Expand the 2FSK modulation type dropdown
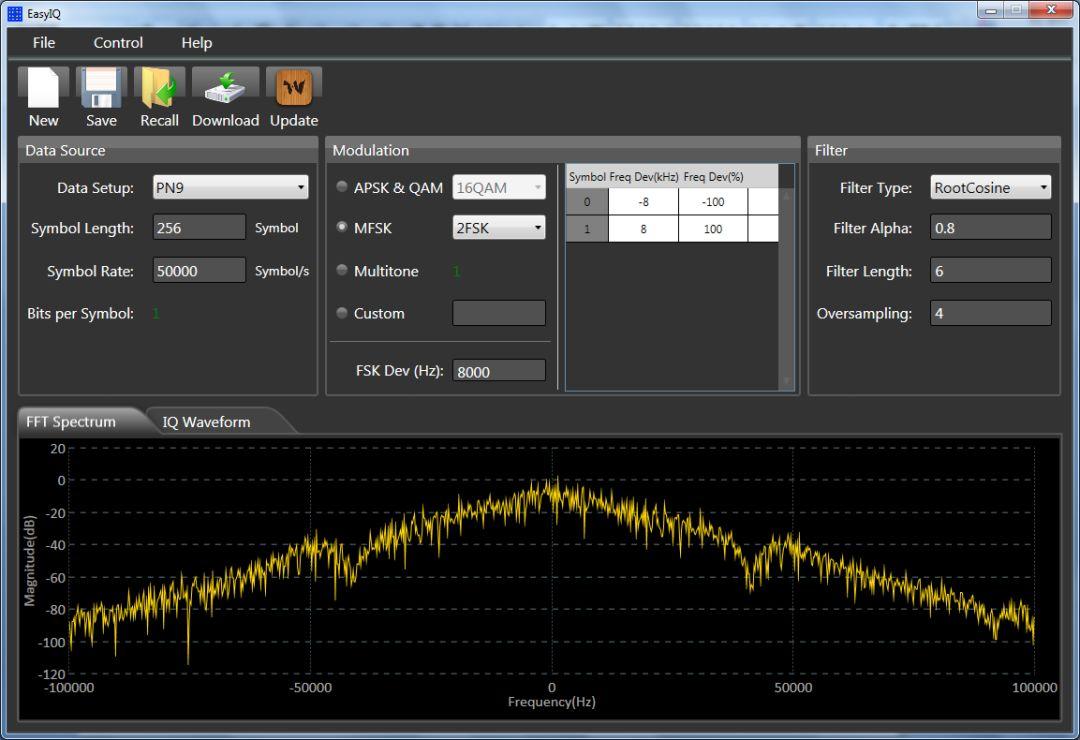The height and width of the screenshot is (740, 1080). pos(499,228)
